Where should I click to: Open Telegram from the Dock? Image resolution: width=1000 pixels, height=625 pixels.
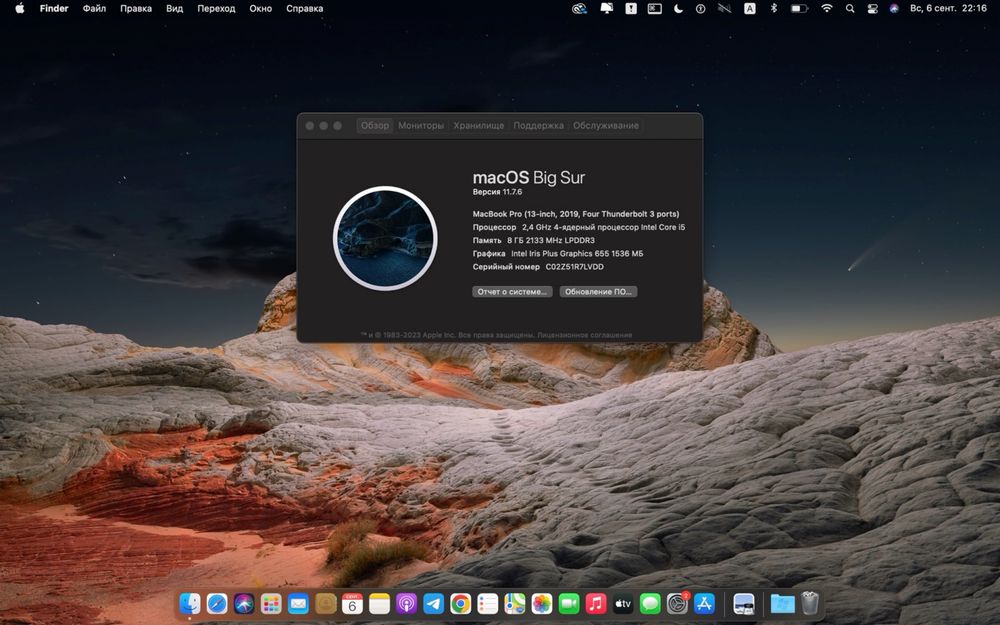click(x=434, y=603)
